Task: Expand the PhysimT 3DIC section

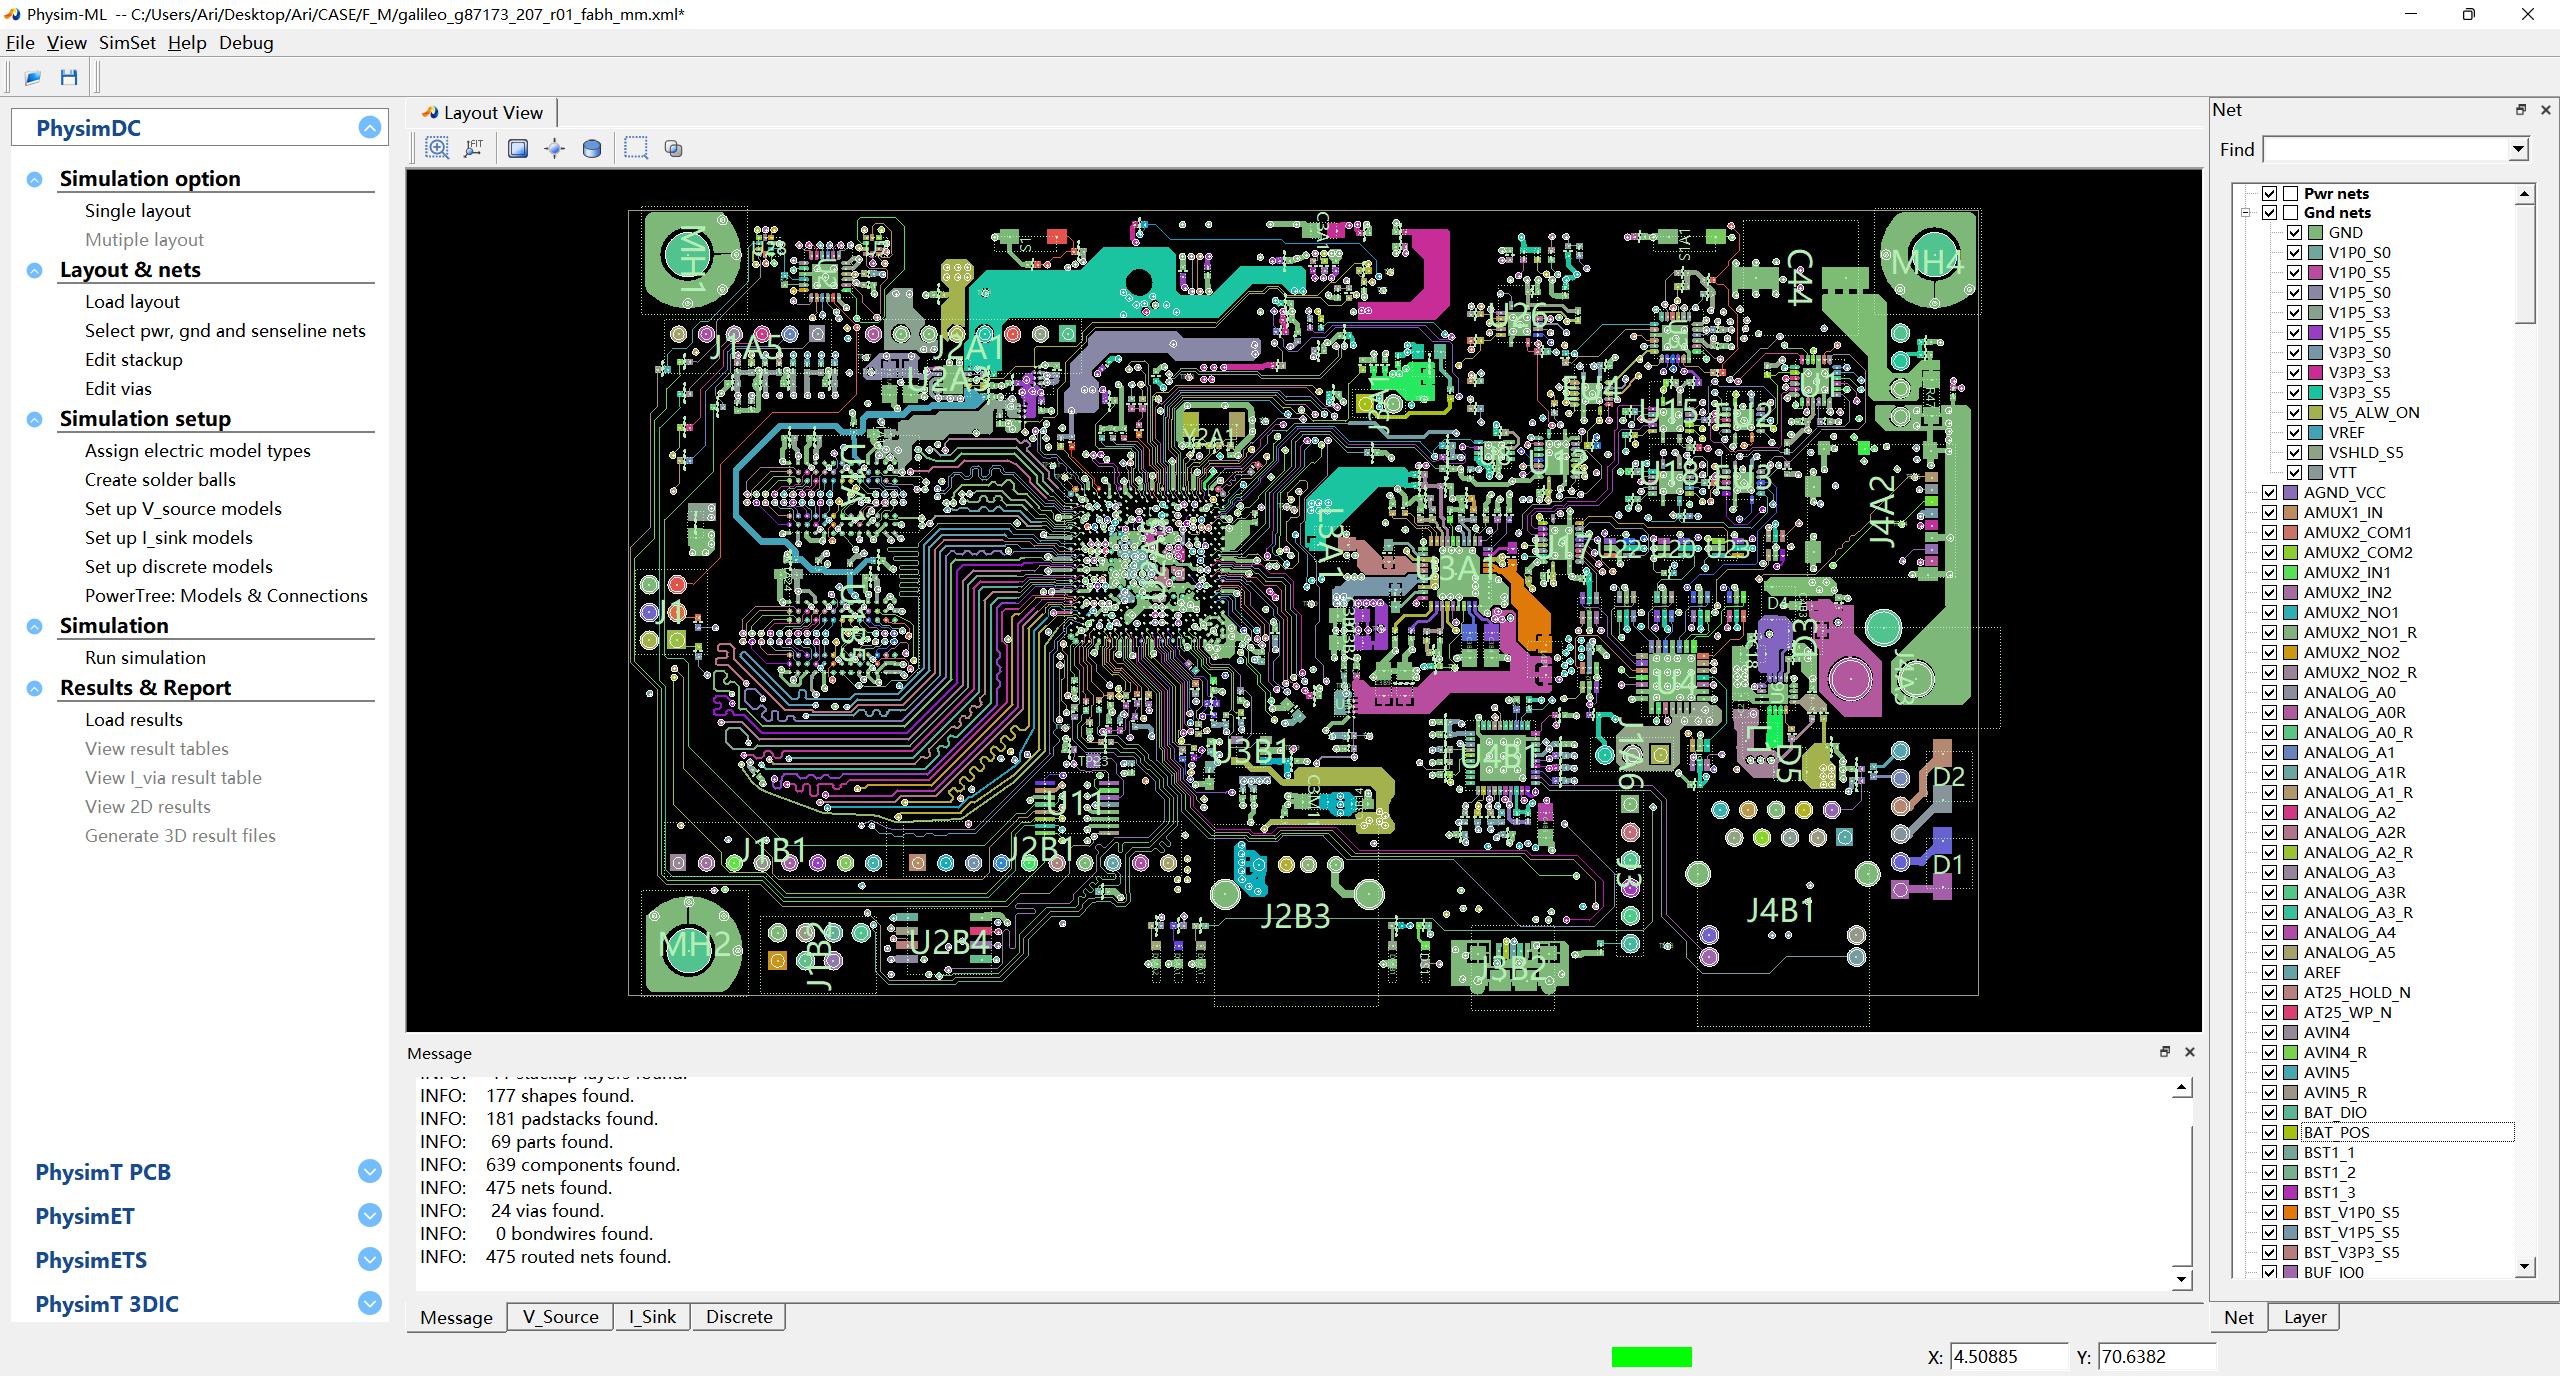Action: 370,1304
